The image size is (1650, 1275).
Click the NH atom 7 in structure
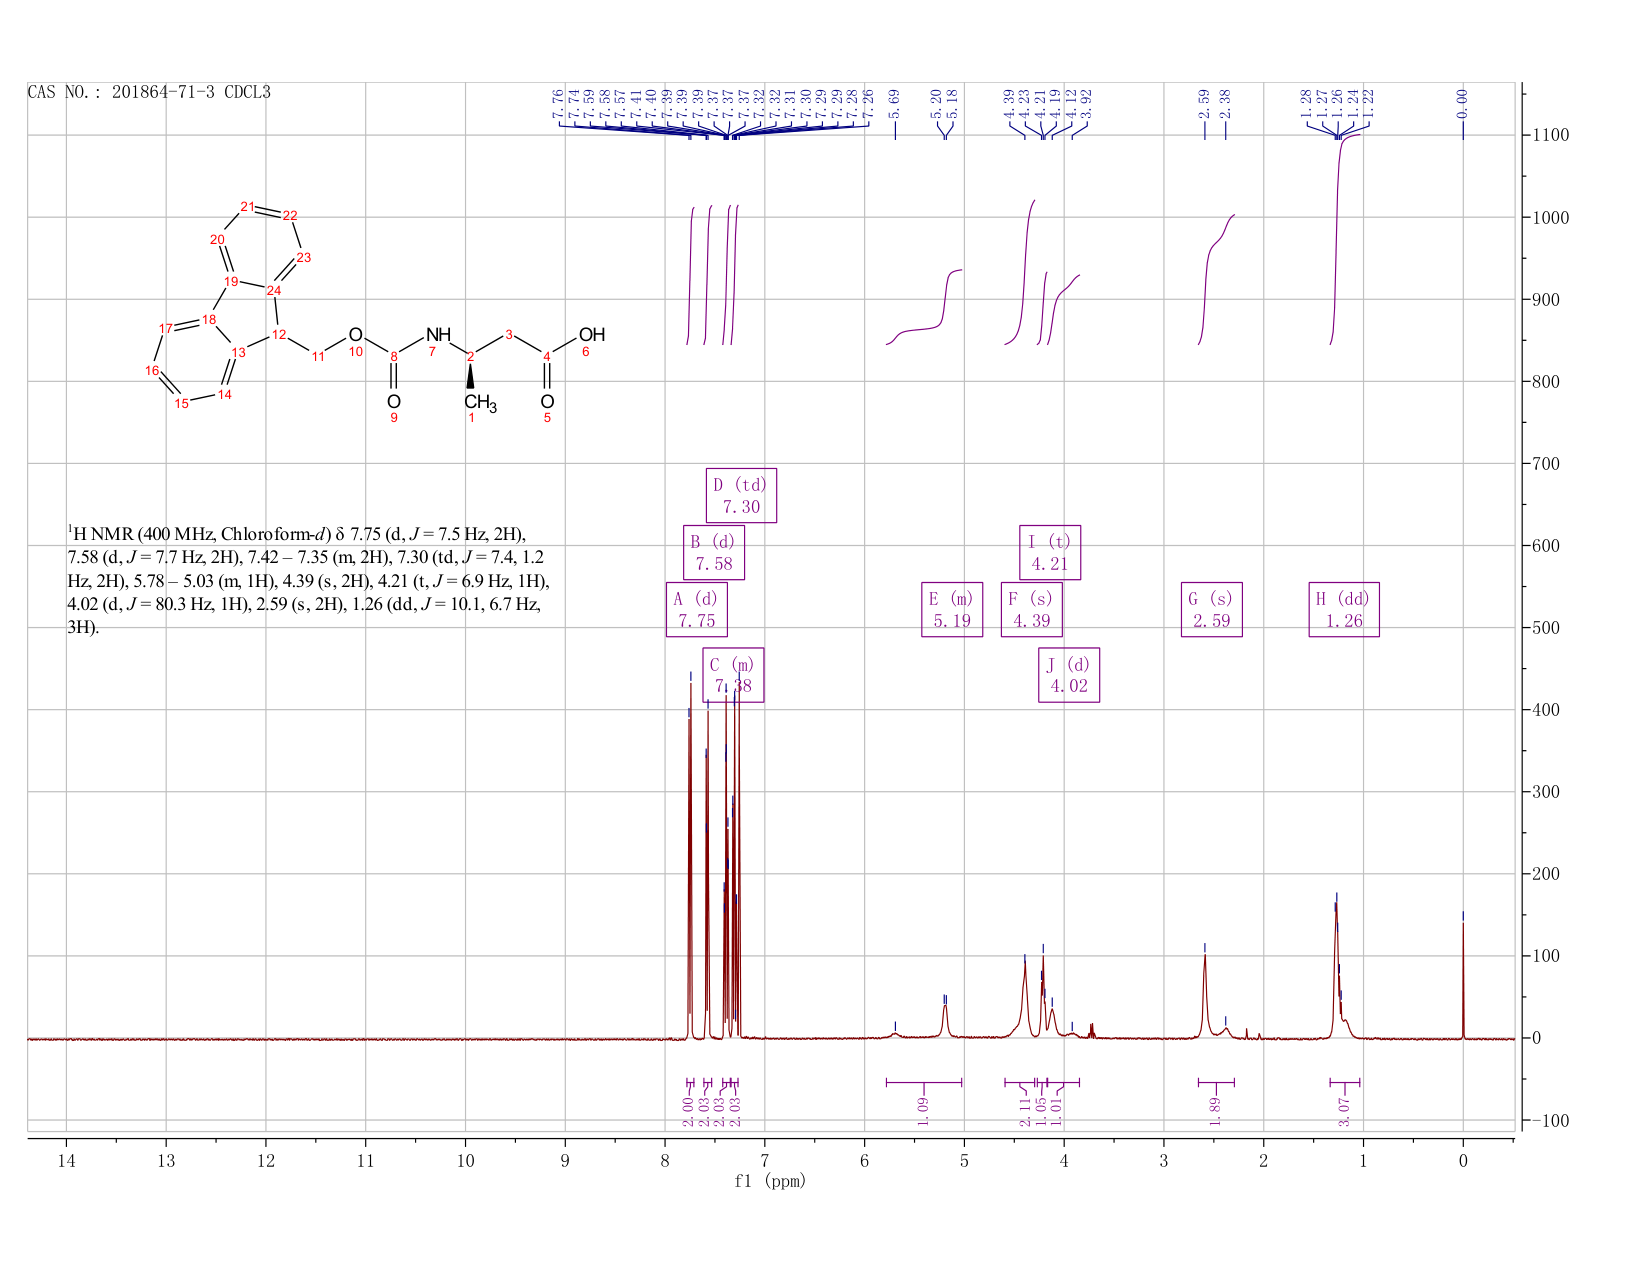438,335
